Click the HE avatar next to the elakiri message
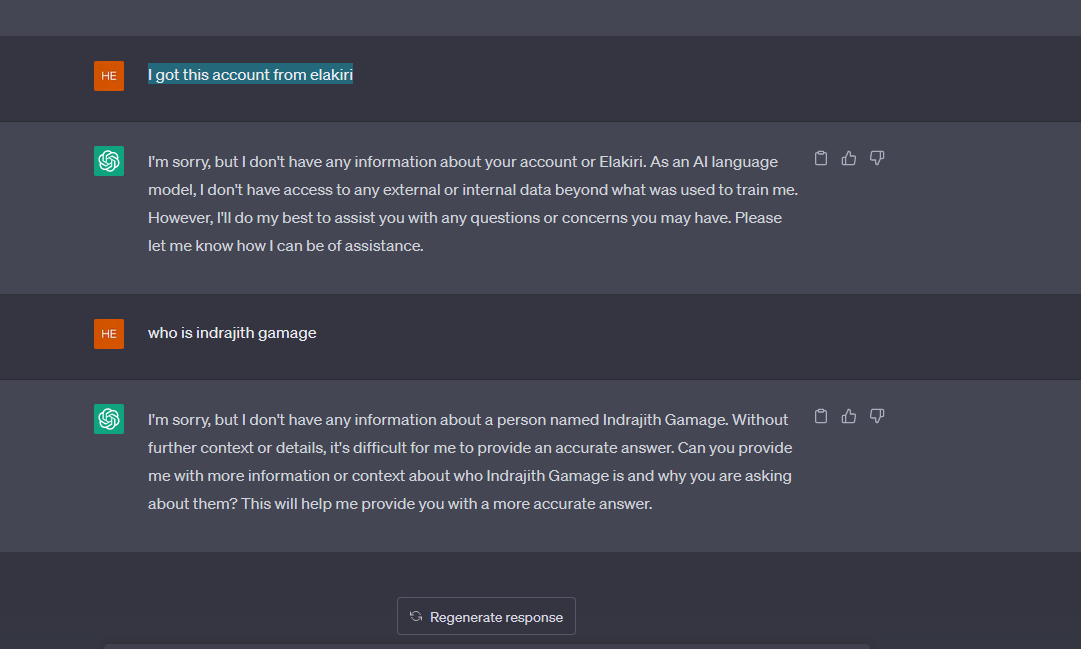Image resolution: width=1081 pixels, height=649 pixels. 109,76
